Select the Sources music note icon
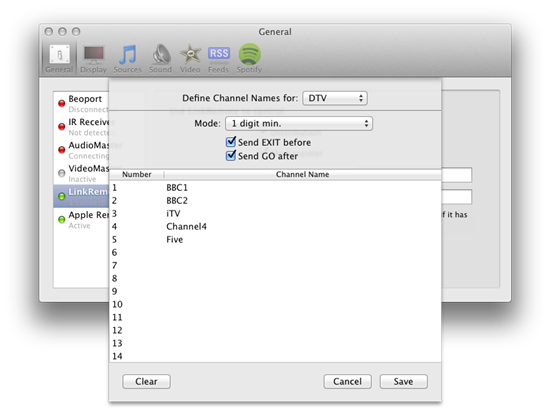 click(127, 59)
